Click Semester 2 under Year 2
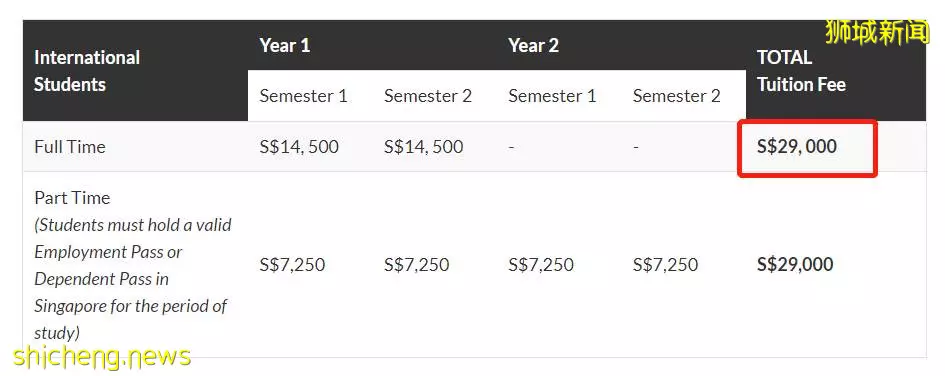945x376 pixels. (x=676, y=96)
